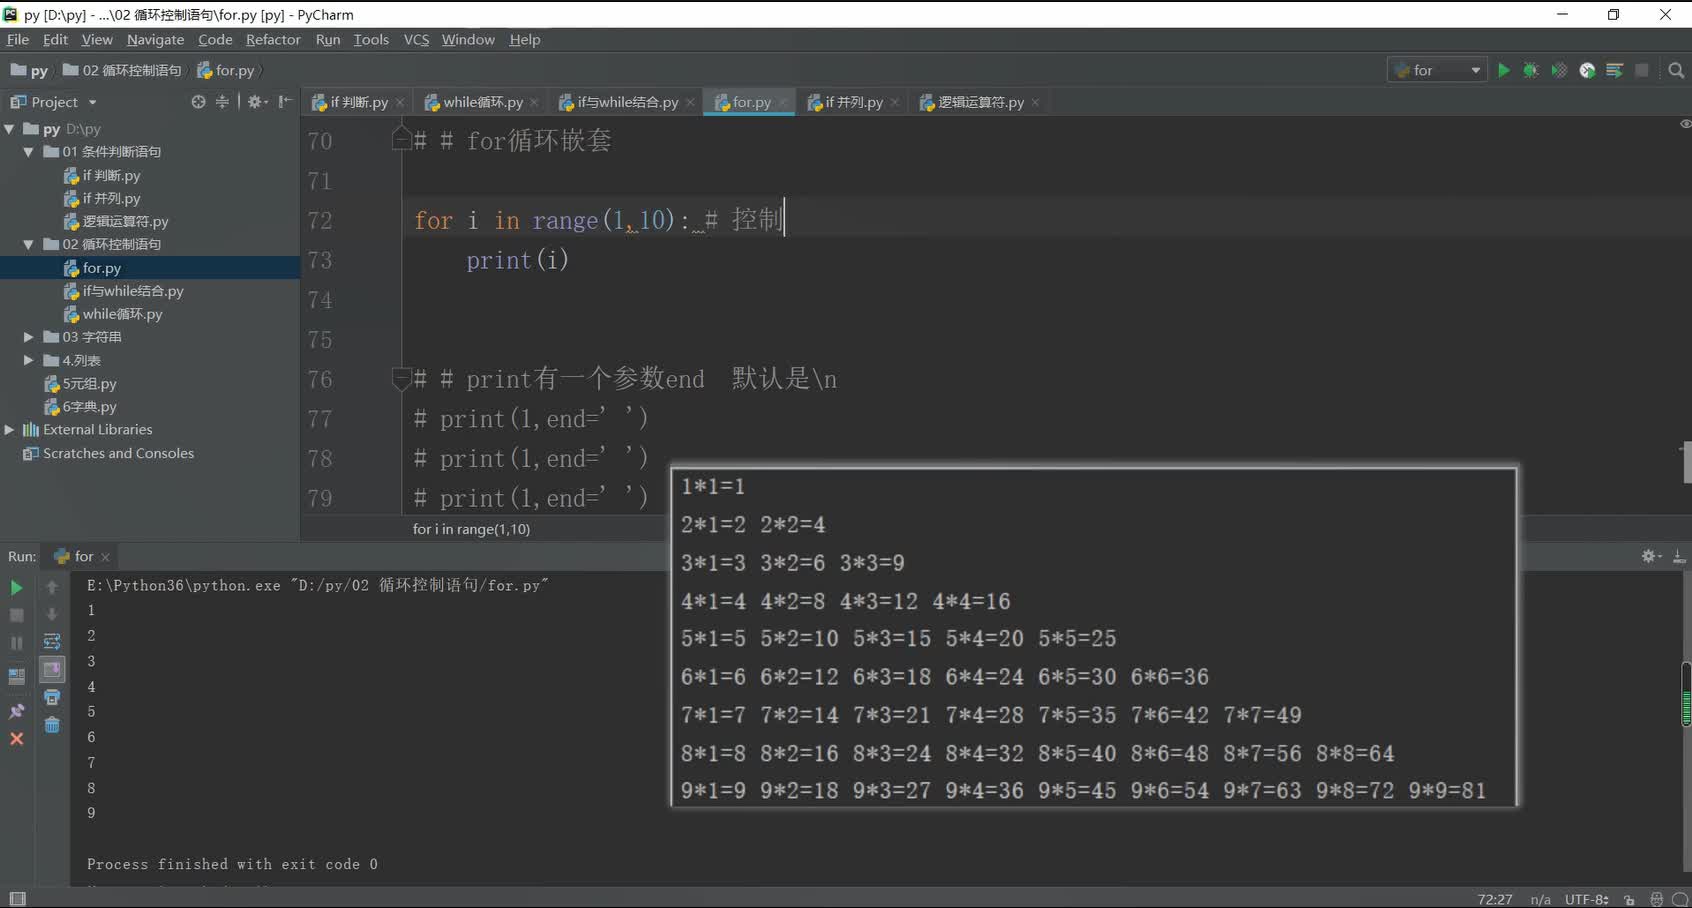Open Search Everywhere magnifier
Viewport: 1692px width, 908px height.
coord(1676,70)
